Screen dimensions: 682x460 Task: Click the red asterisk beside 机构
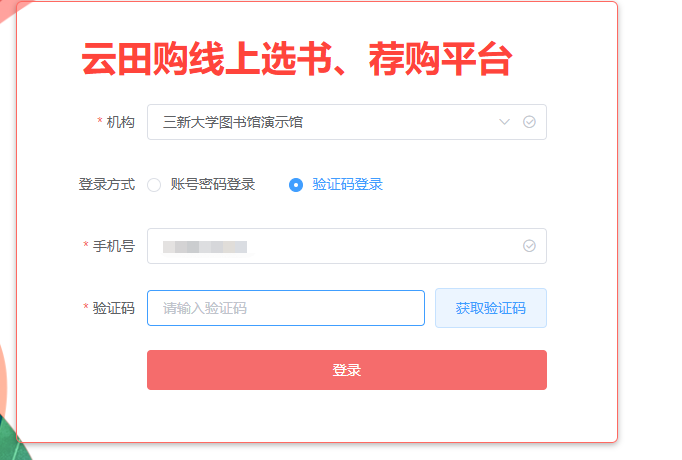pos(100,122)
